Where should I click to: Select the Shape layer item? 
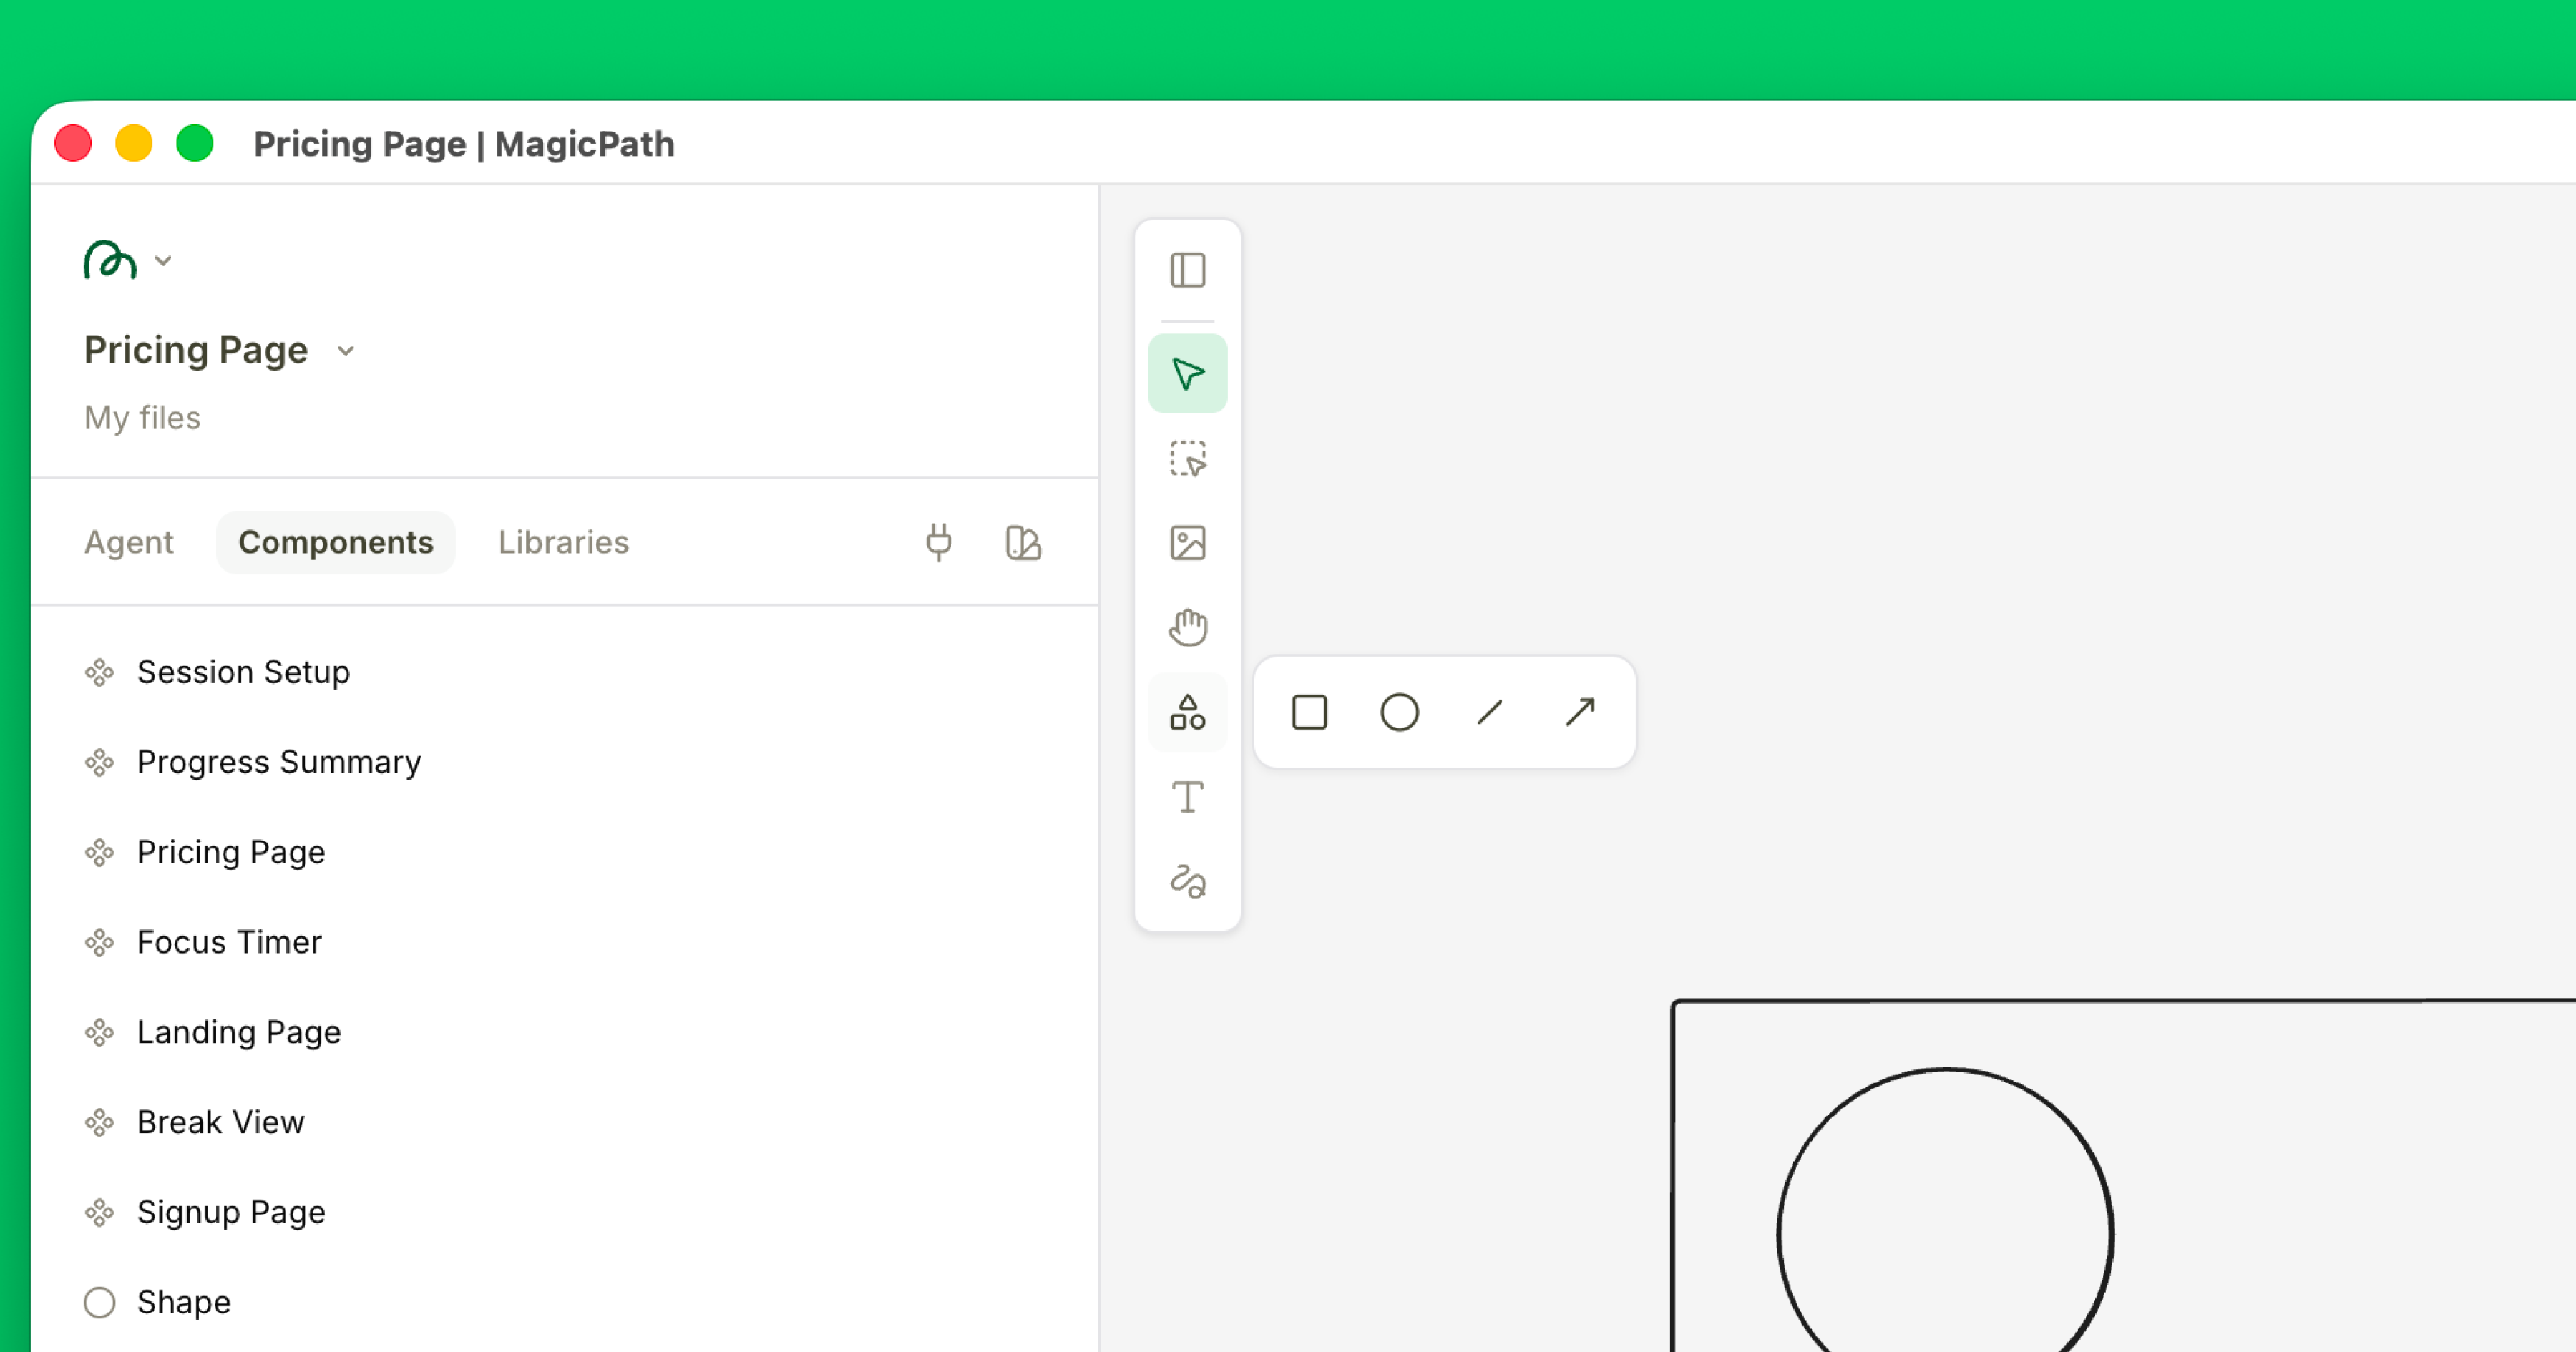pos(565,1302)
